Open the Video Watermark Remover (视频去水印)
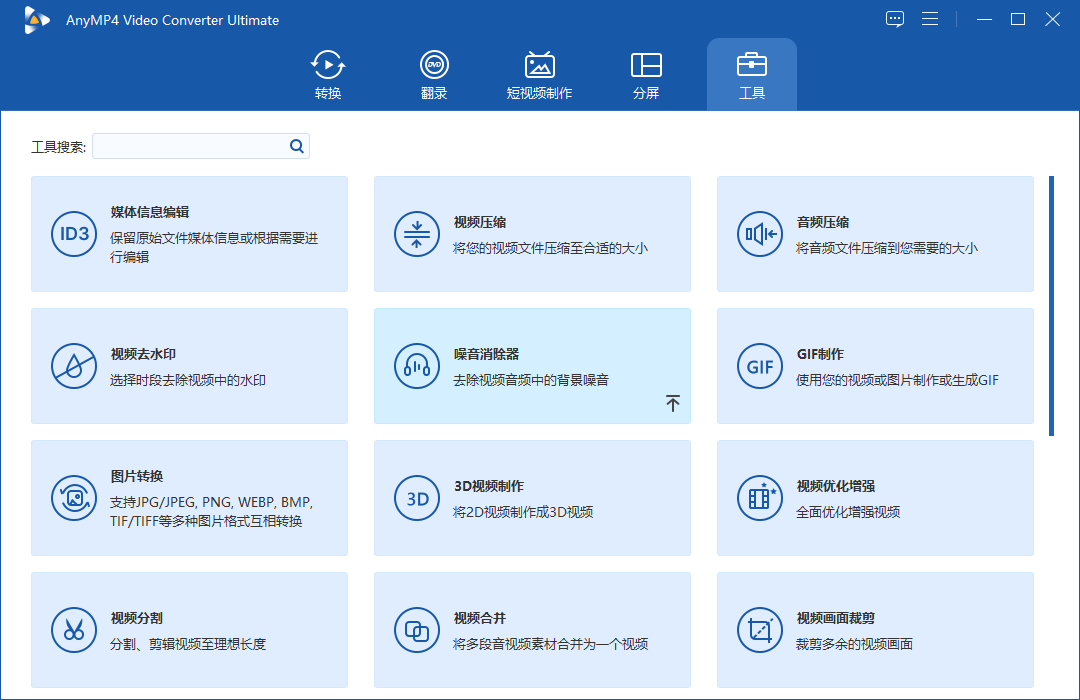This screenshot has height=700, width=1080. click(189, 366)
